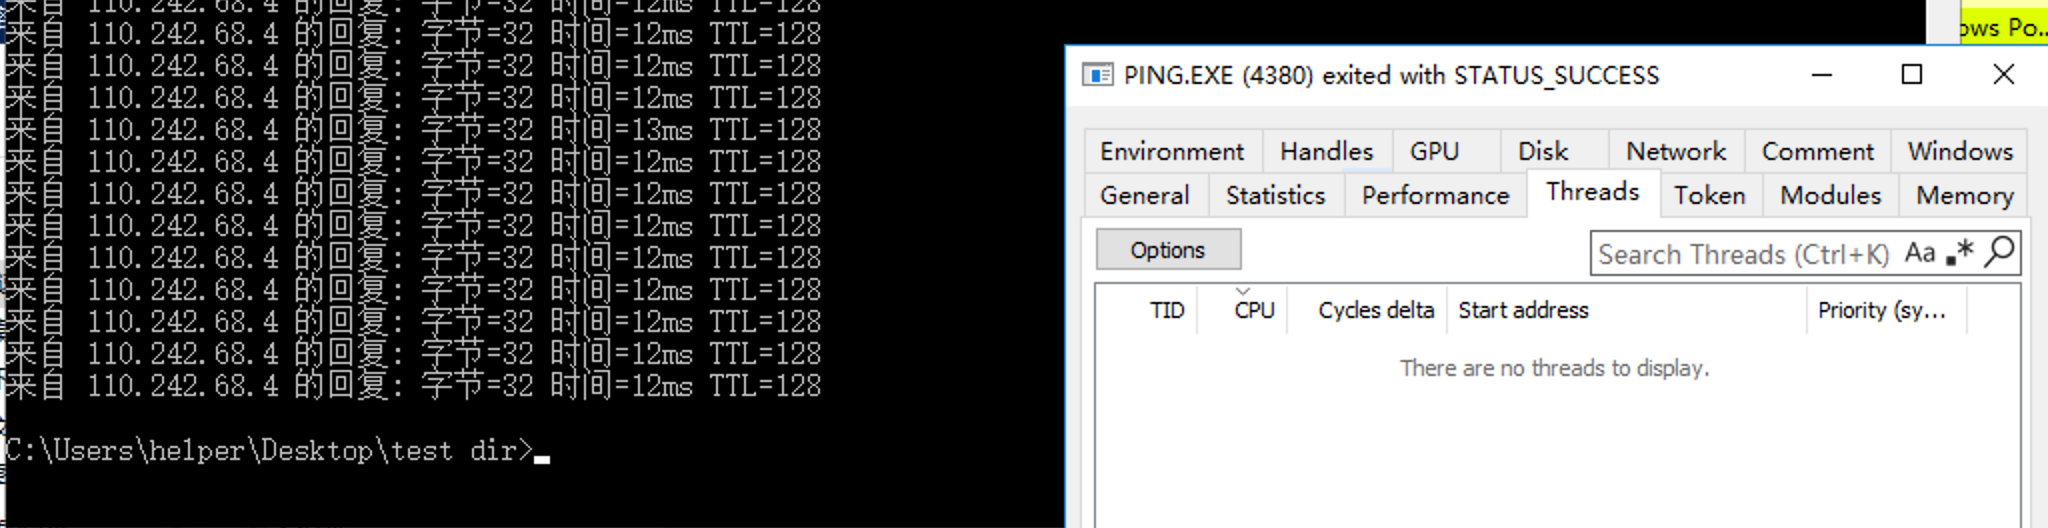Open the Handles tab
This screenshot has height=528, width=2048.
[x=1326, y=151]
